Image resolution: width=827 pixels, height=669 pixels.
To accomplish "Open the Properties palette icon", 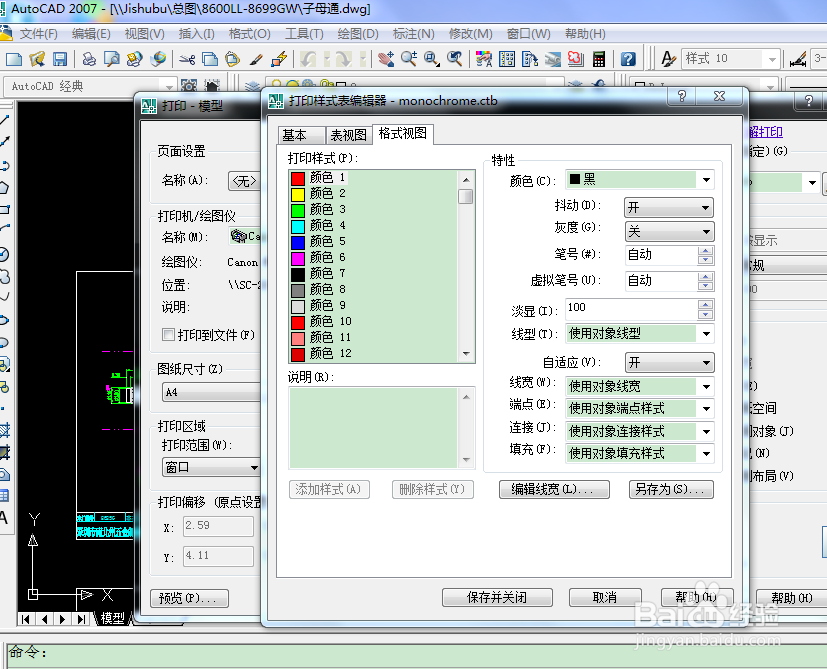I will pyautogui.click(x=484, y=59).
